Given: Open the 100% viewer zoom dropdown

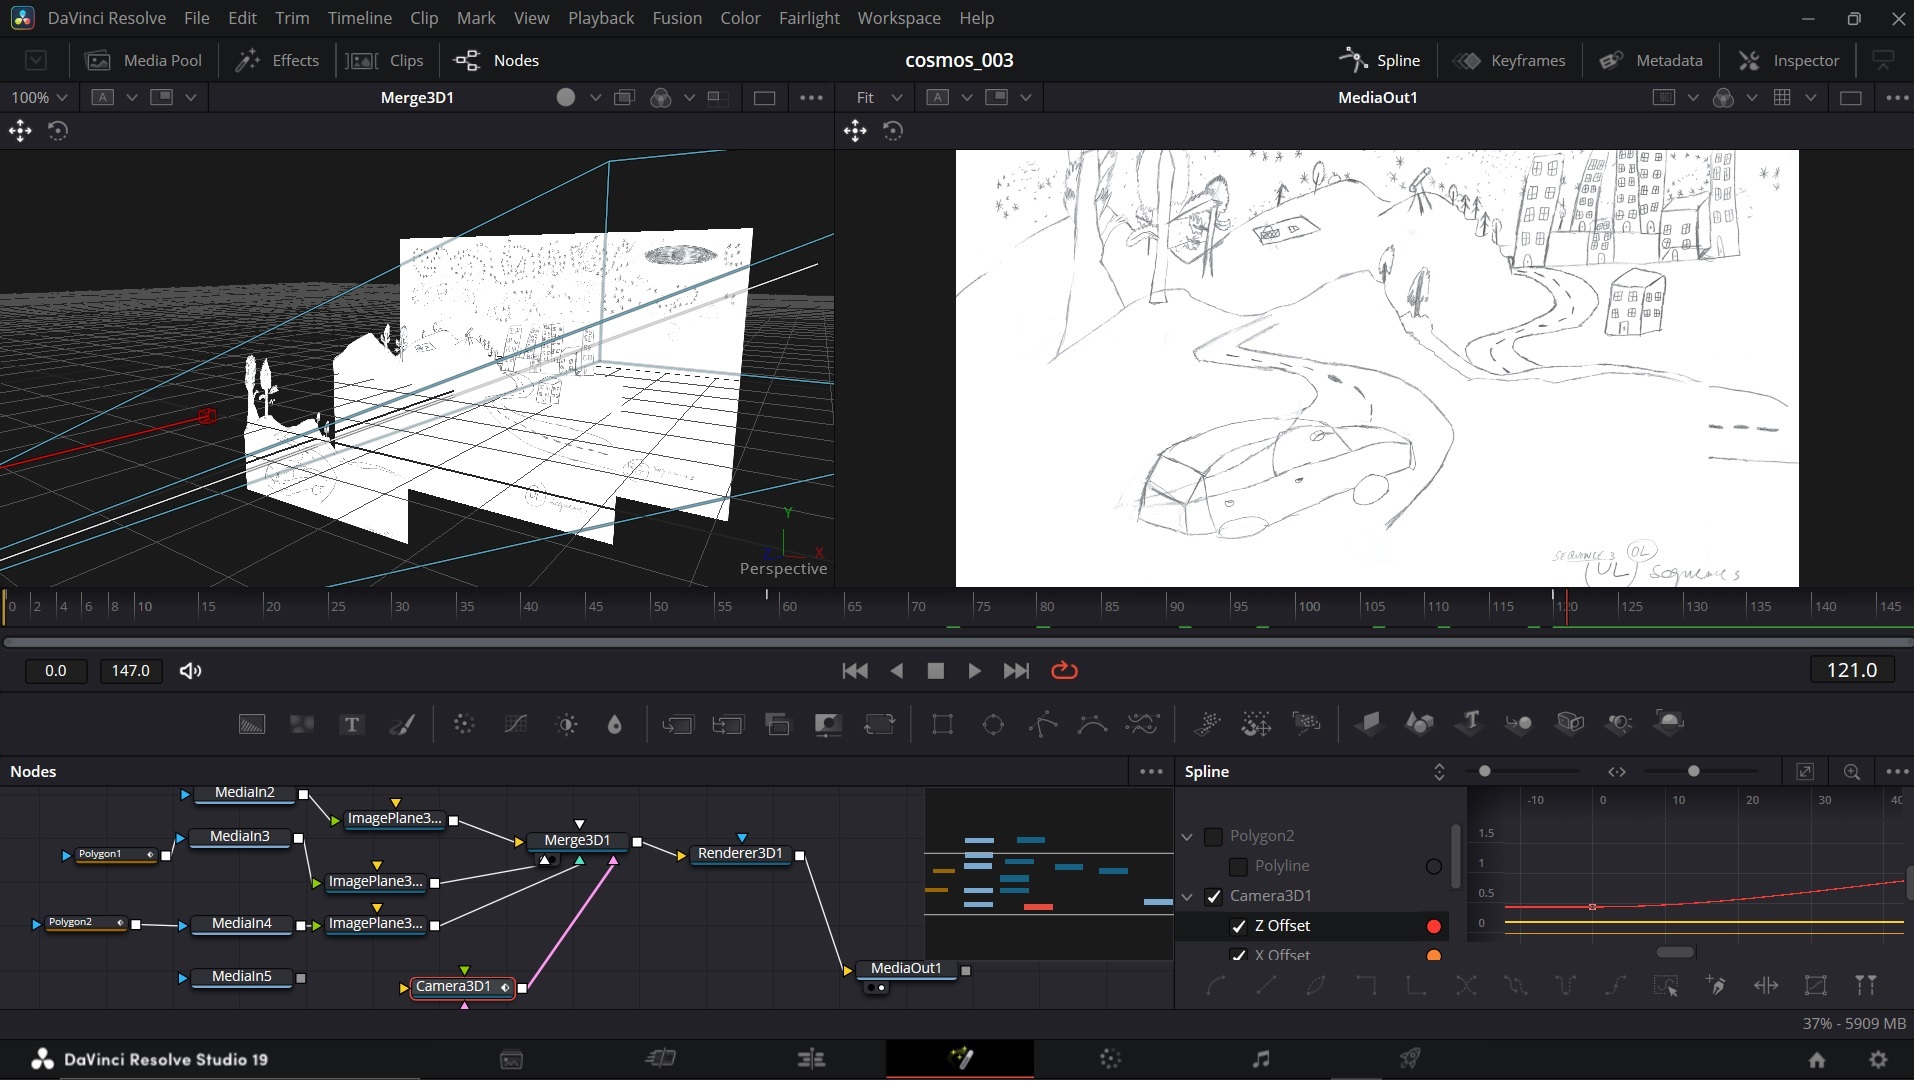Looking at the screenshot, I should pyautogui.click(x=39, y=97).
